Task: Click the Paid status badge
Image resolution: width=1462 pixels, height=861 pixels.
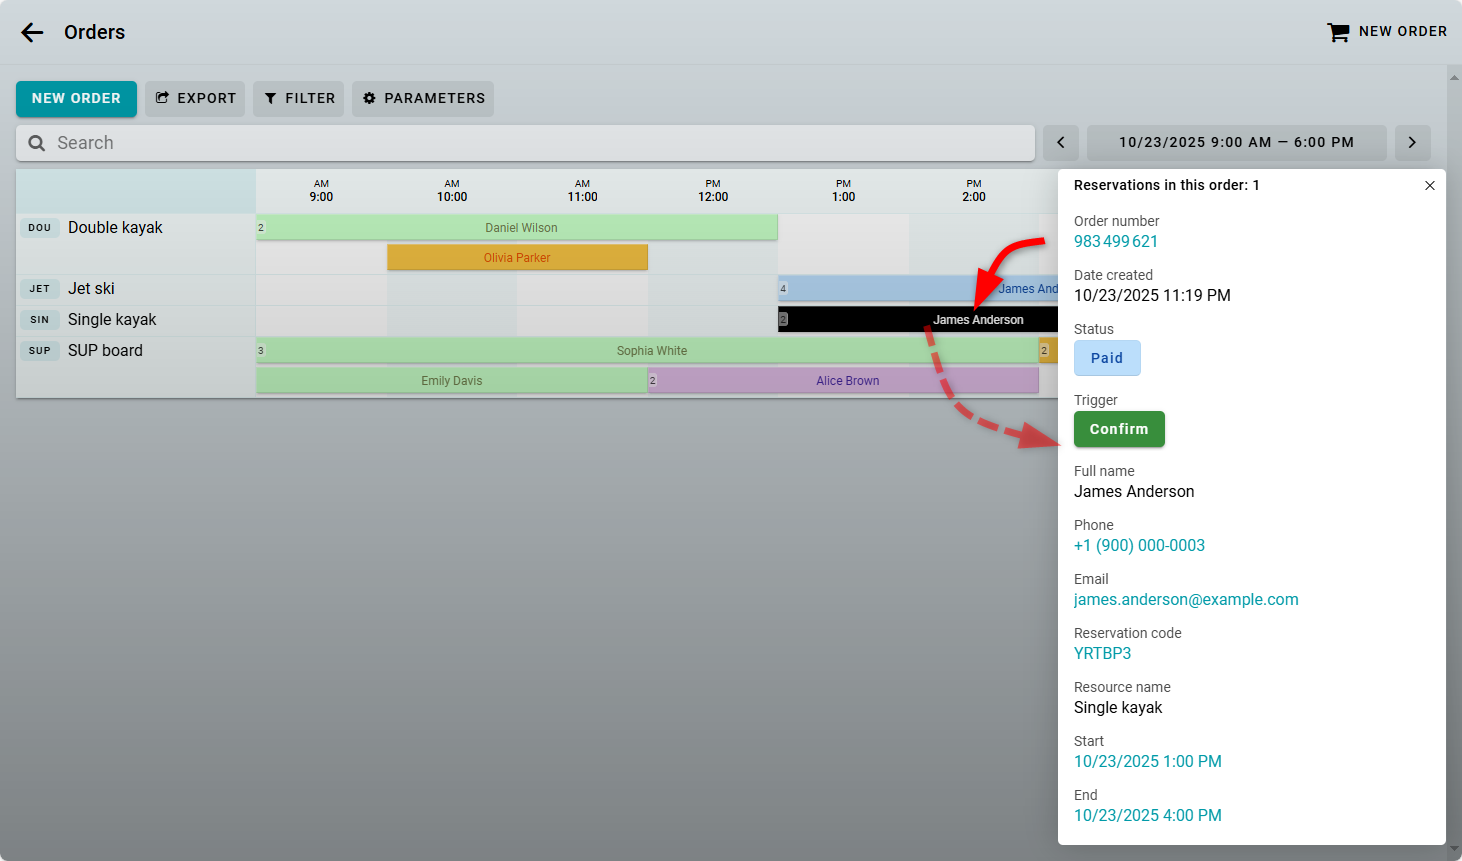Action: coord(1106,358)
